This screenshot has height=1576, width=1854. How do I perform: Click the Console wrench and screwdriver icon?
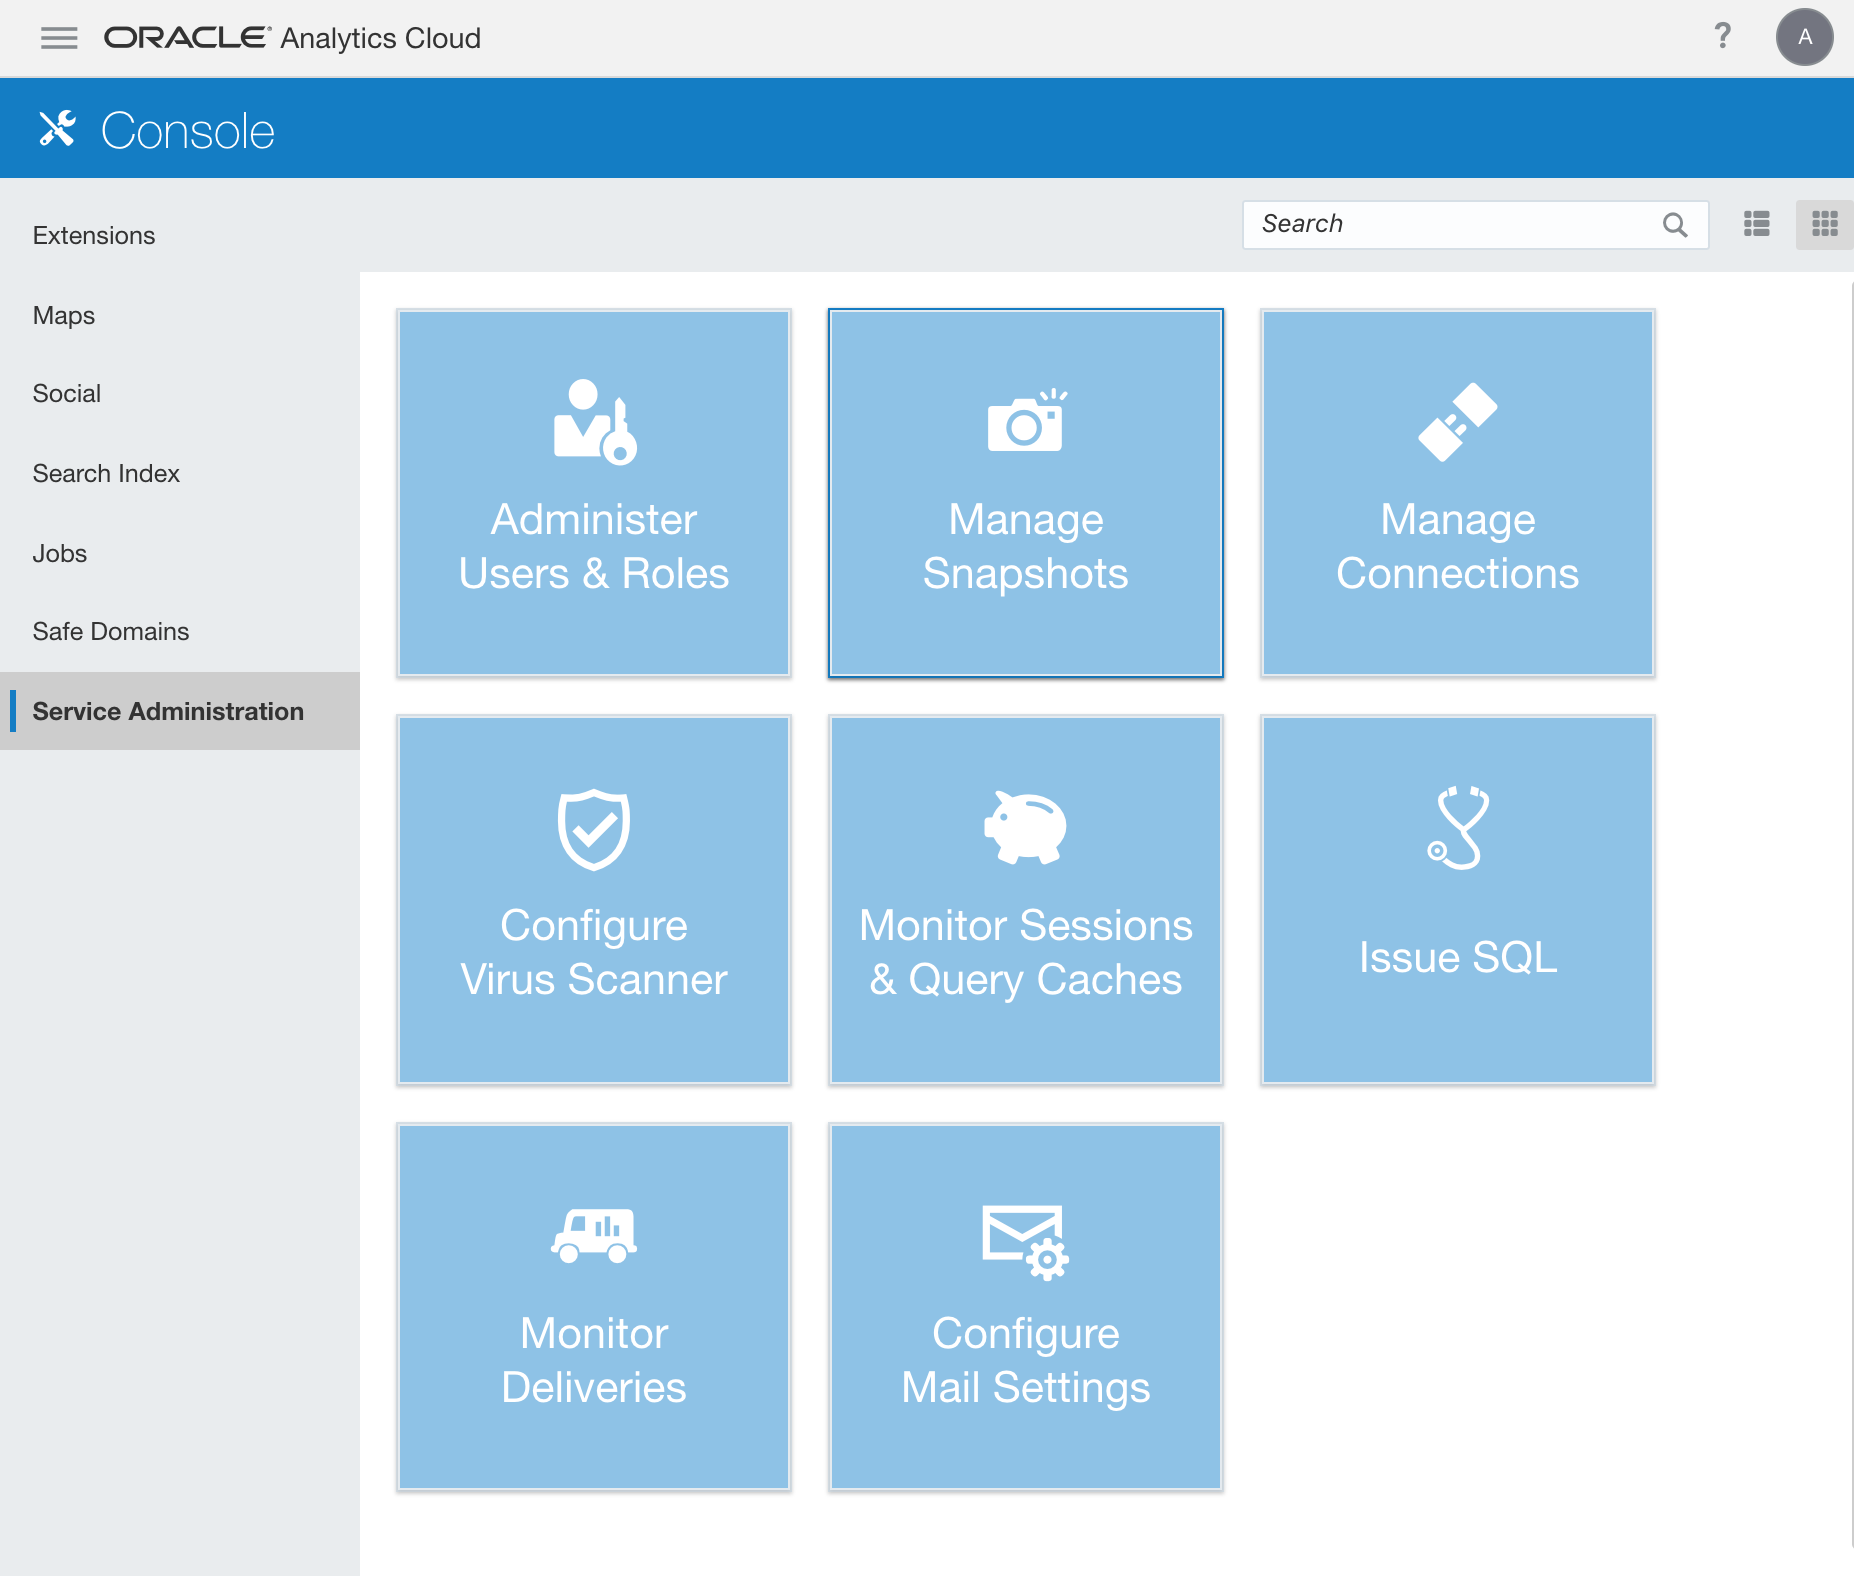point(56,128)
